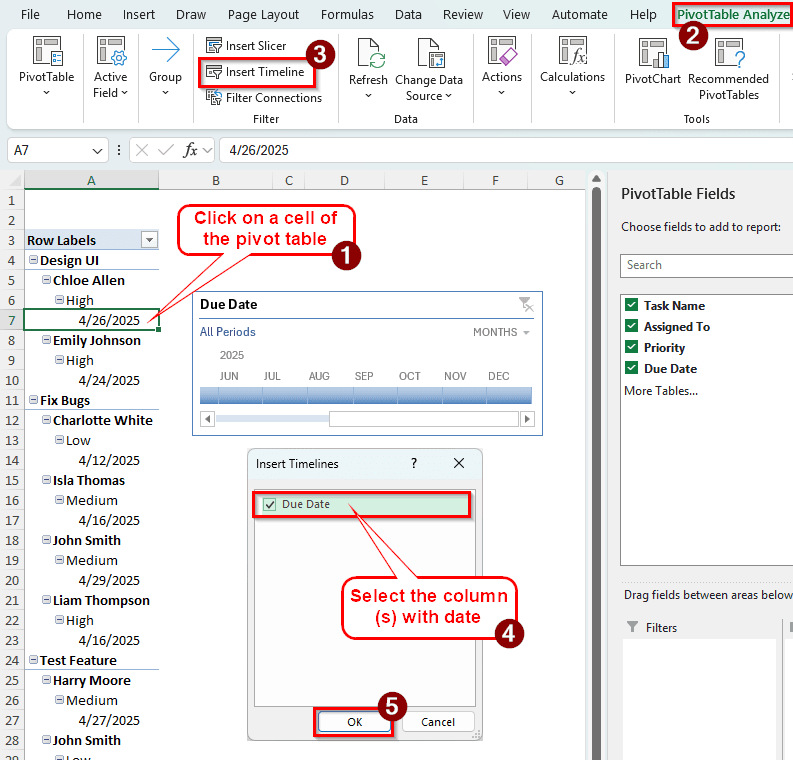Toggle Due Date checkbox in Insert Timelines
This screenshot has width=793, height=760.
tap(270, 505)
